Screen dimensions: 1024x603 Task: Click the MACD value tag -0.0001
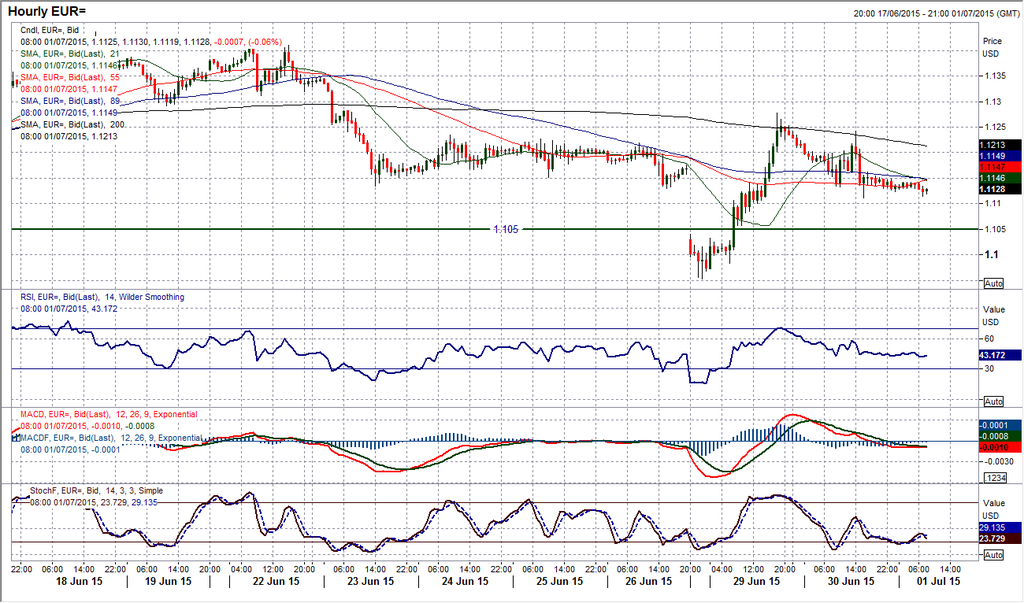pos(999,425)
